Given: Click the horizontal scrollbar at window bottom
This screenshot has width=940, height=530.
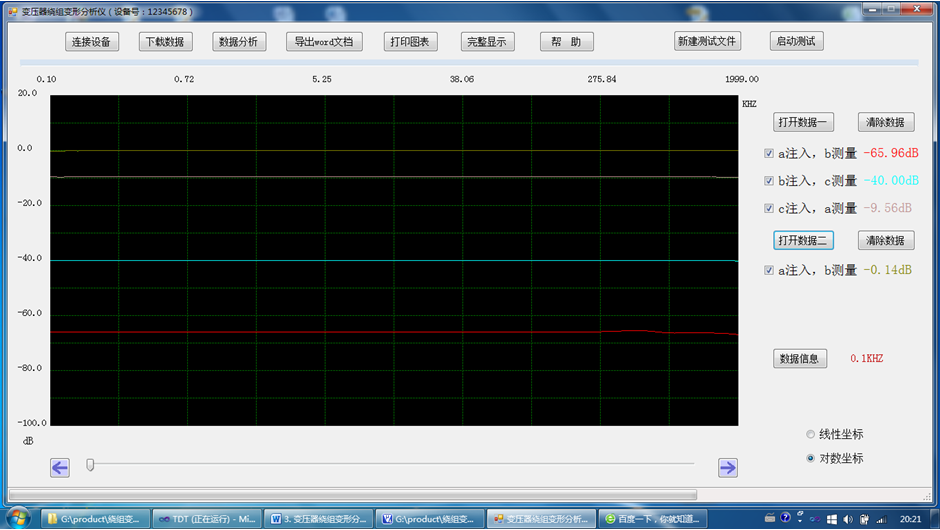Looking at the screenshot, I should tap(352, 494).
